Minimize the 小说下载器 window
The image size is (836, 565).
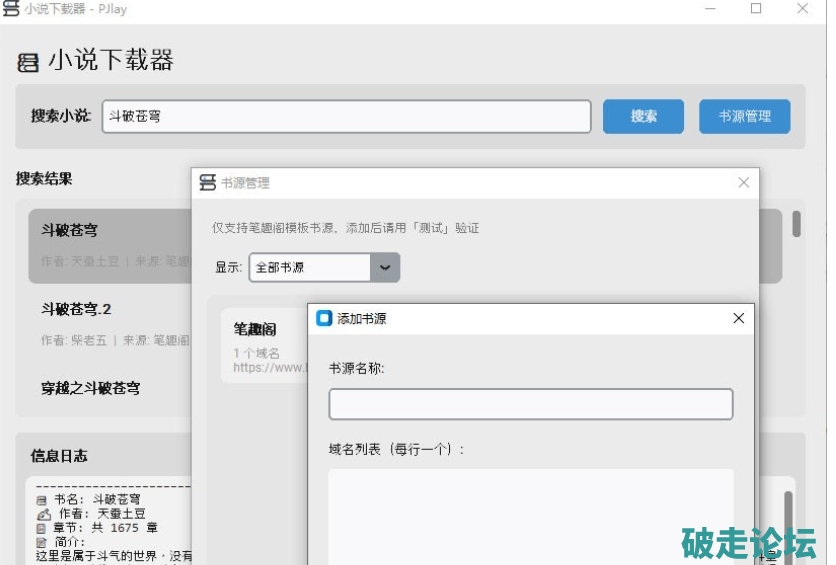coord(710,9)
